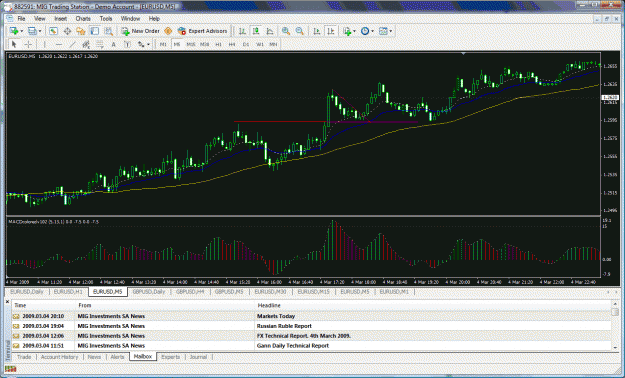Viewport: 625px width, 378px height.
Task: Select the vertical line tool
Action: coord(45,44)
